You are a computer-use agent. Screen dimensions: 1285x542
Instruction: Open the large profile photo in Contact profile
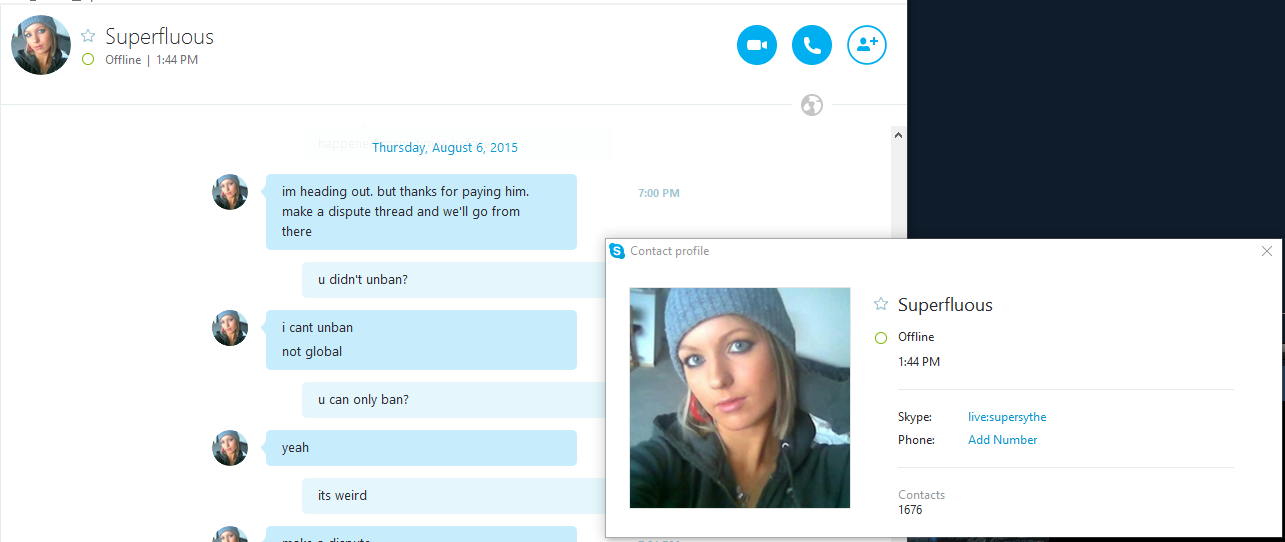[x=740, y=398]
